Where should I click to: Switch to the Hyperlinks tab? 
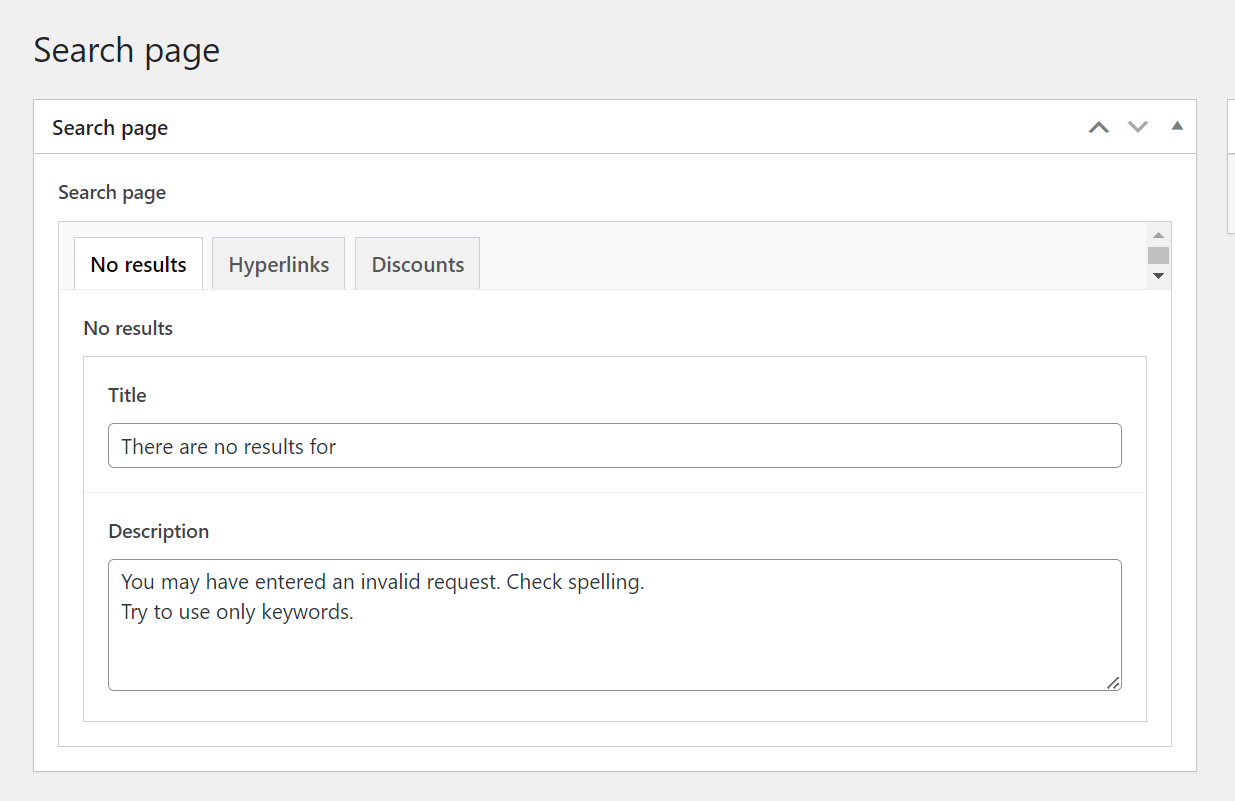pyautogui.click(x=279, y=264)
